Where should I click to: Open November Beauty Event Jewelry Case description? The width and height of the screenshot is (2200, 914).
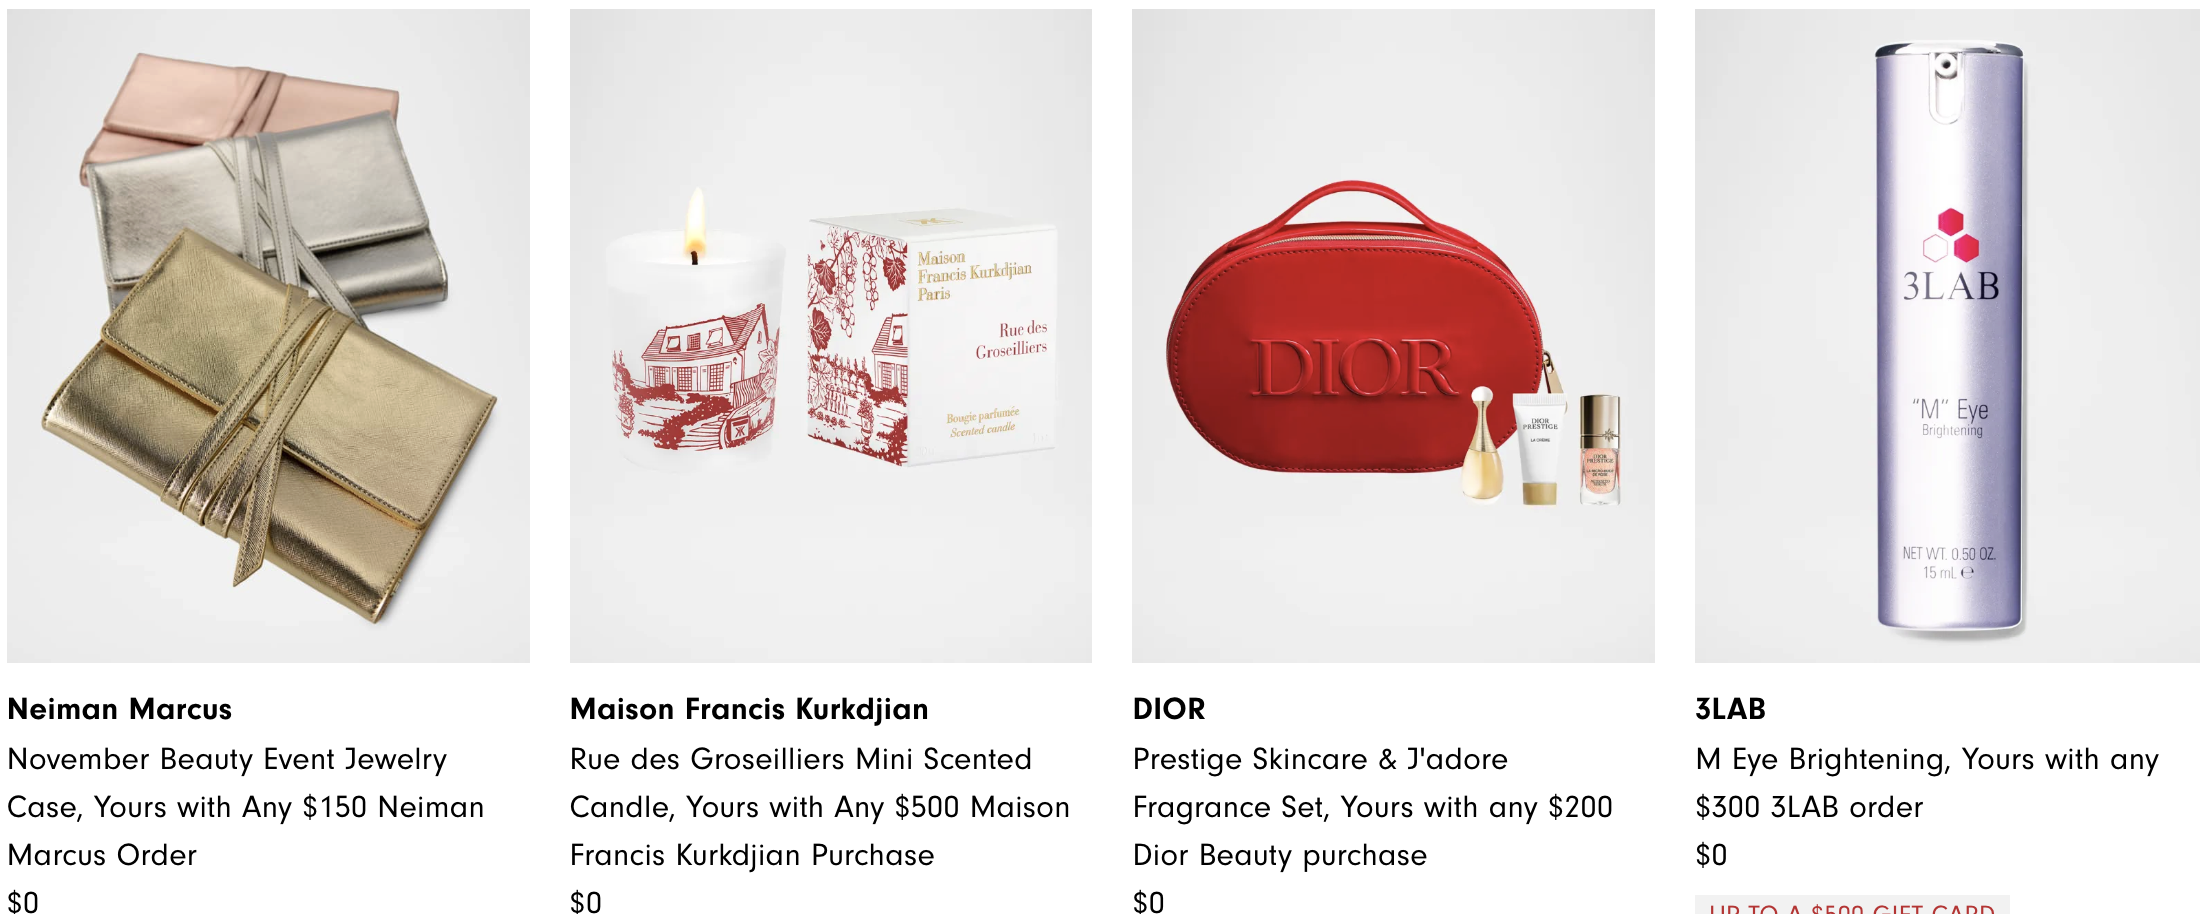(246, 807)
